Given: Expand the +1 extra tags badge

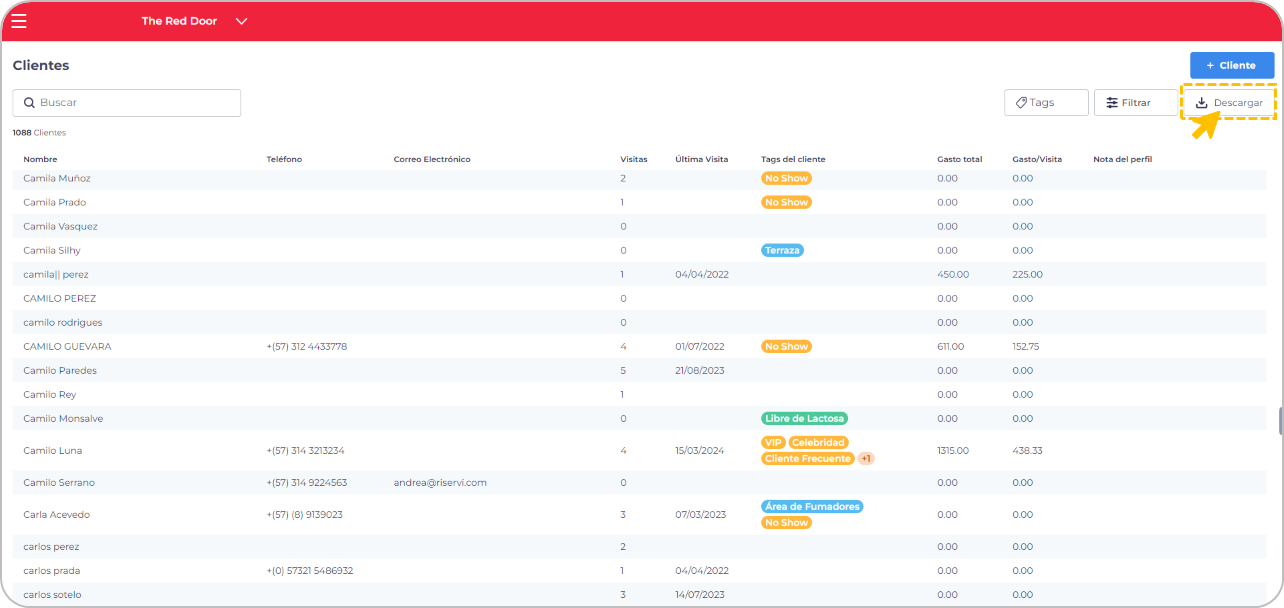Looking at the screenshot, I should pyautogui.click(x=867, y=458).
